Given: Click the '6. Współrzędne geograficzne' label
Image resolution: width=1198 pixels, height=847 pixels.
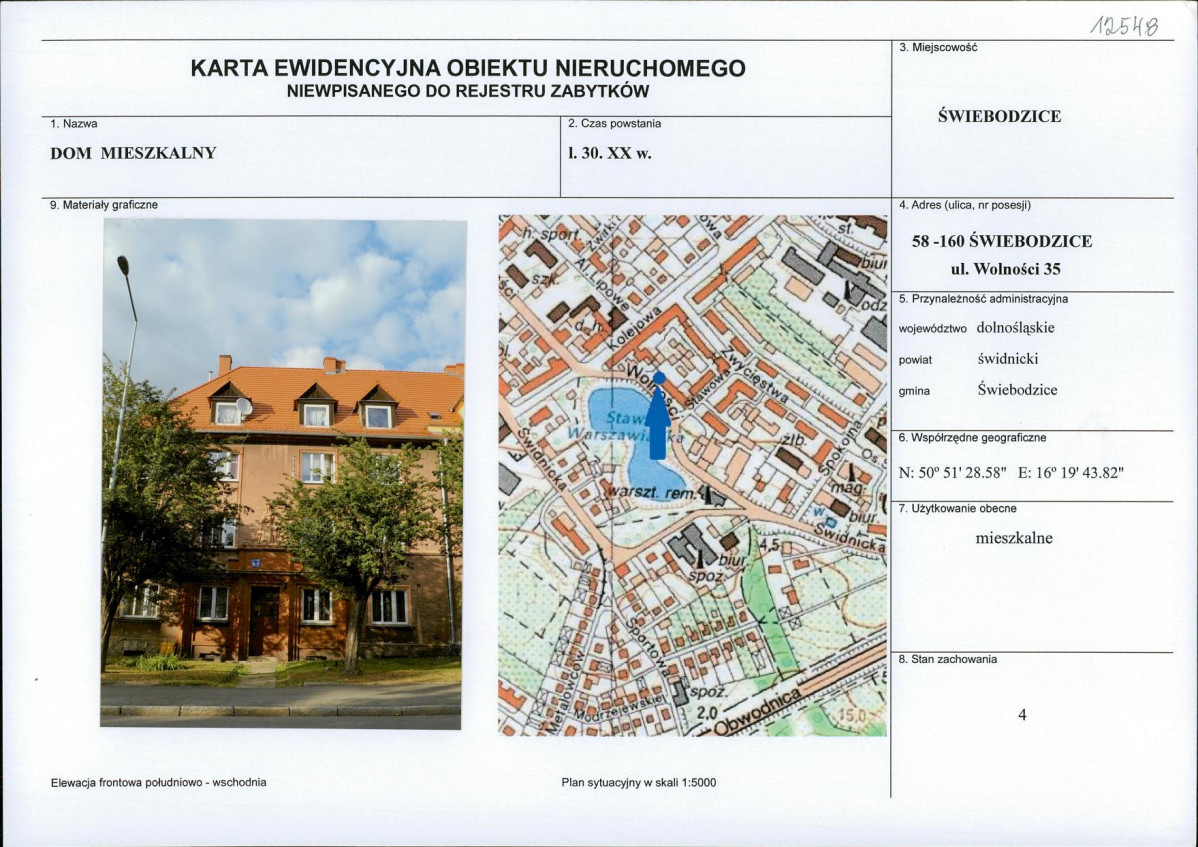Looking at the screenshot, I should [972, 438].
